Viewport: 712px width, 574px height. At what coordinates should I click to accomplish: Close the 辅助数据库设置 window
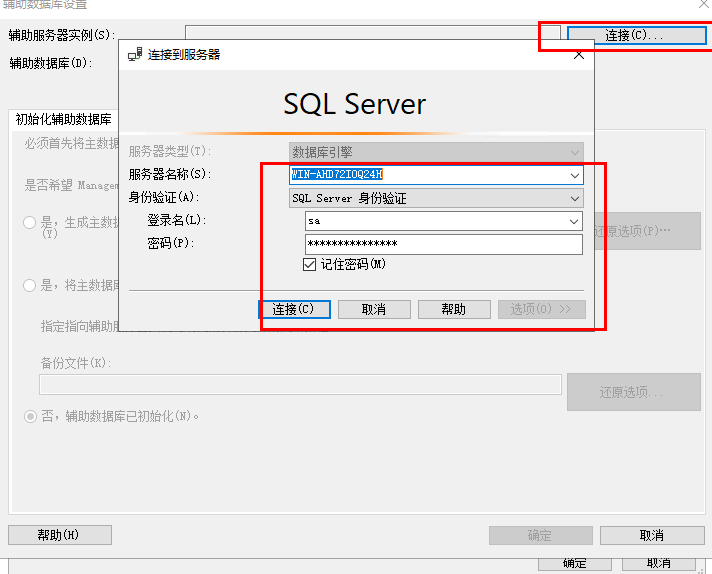[x=704, y=4]
